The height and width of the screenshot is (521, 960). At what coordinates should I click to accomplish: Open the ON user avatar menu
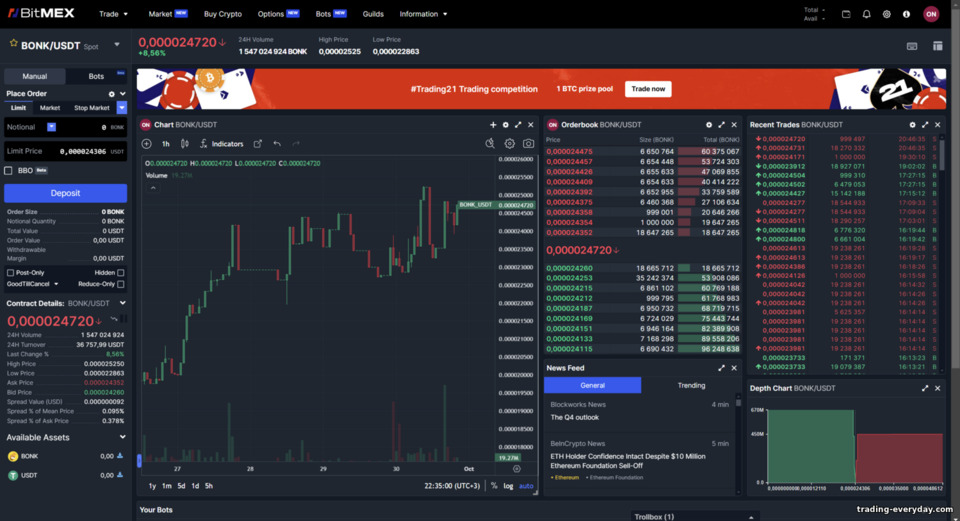click(x=931, y=14)
